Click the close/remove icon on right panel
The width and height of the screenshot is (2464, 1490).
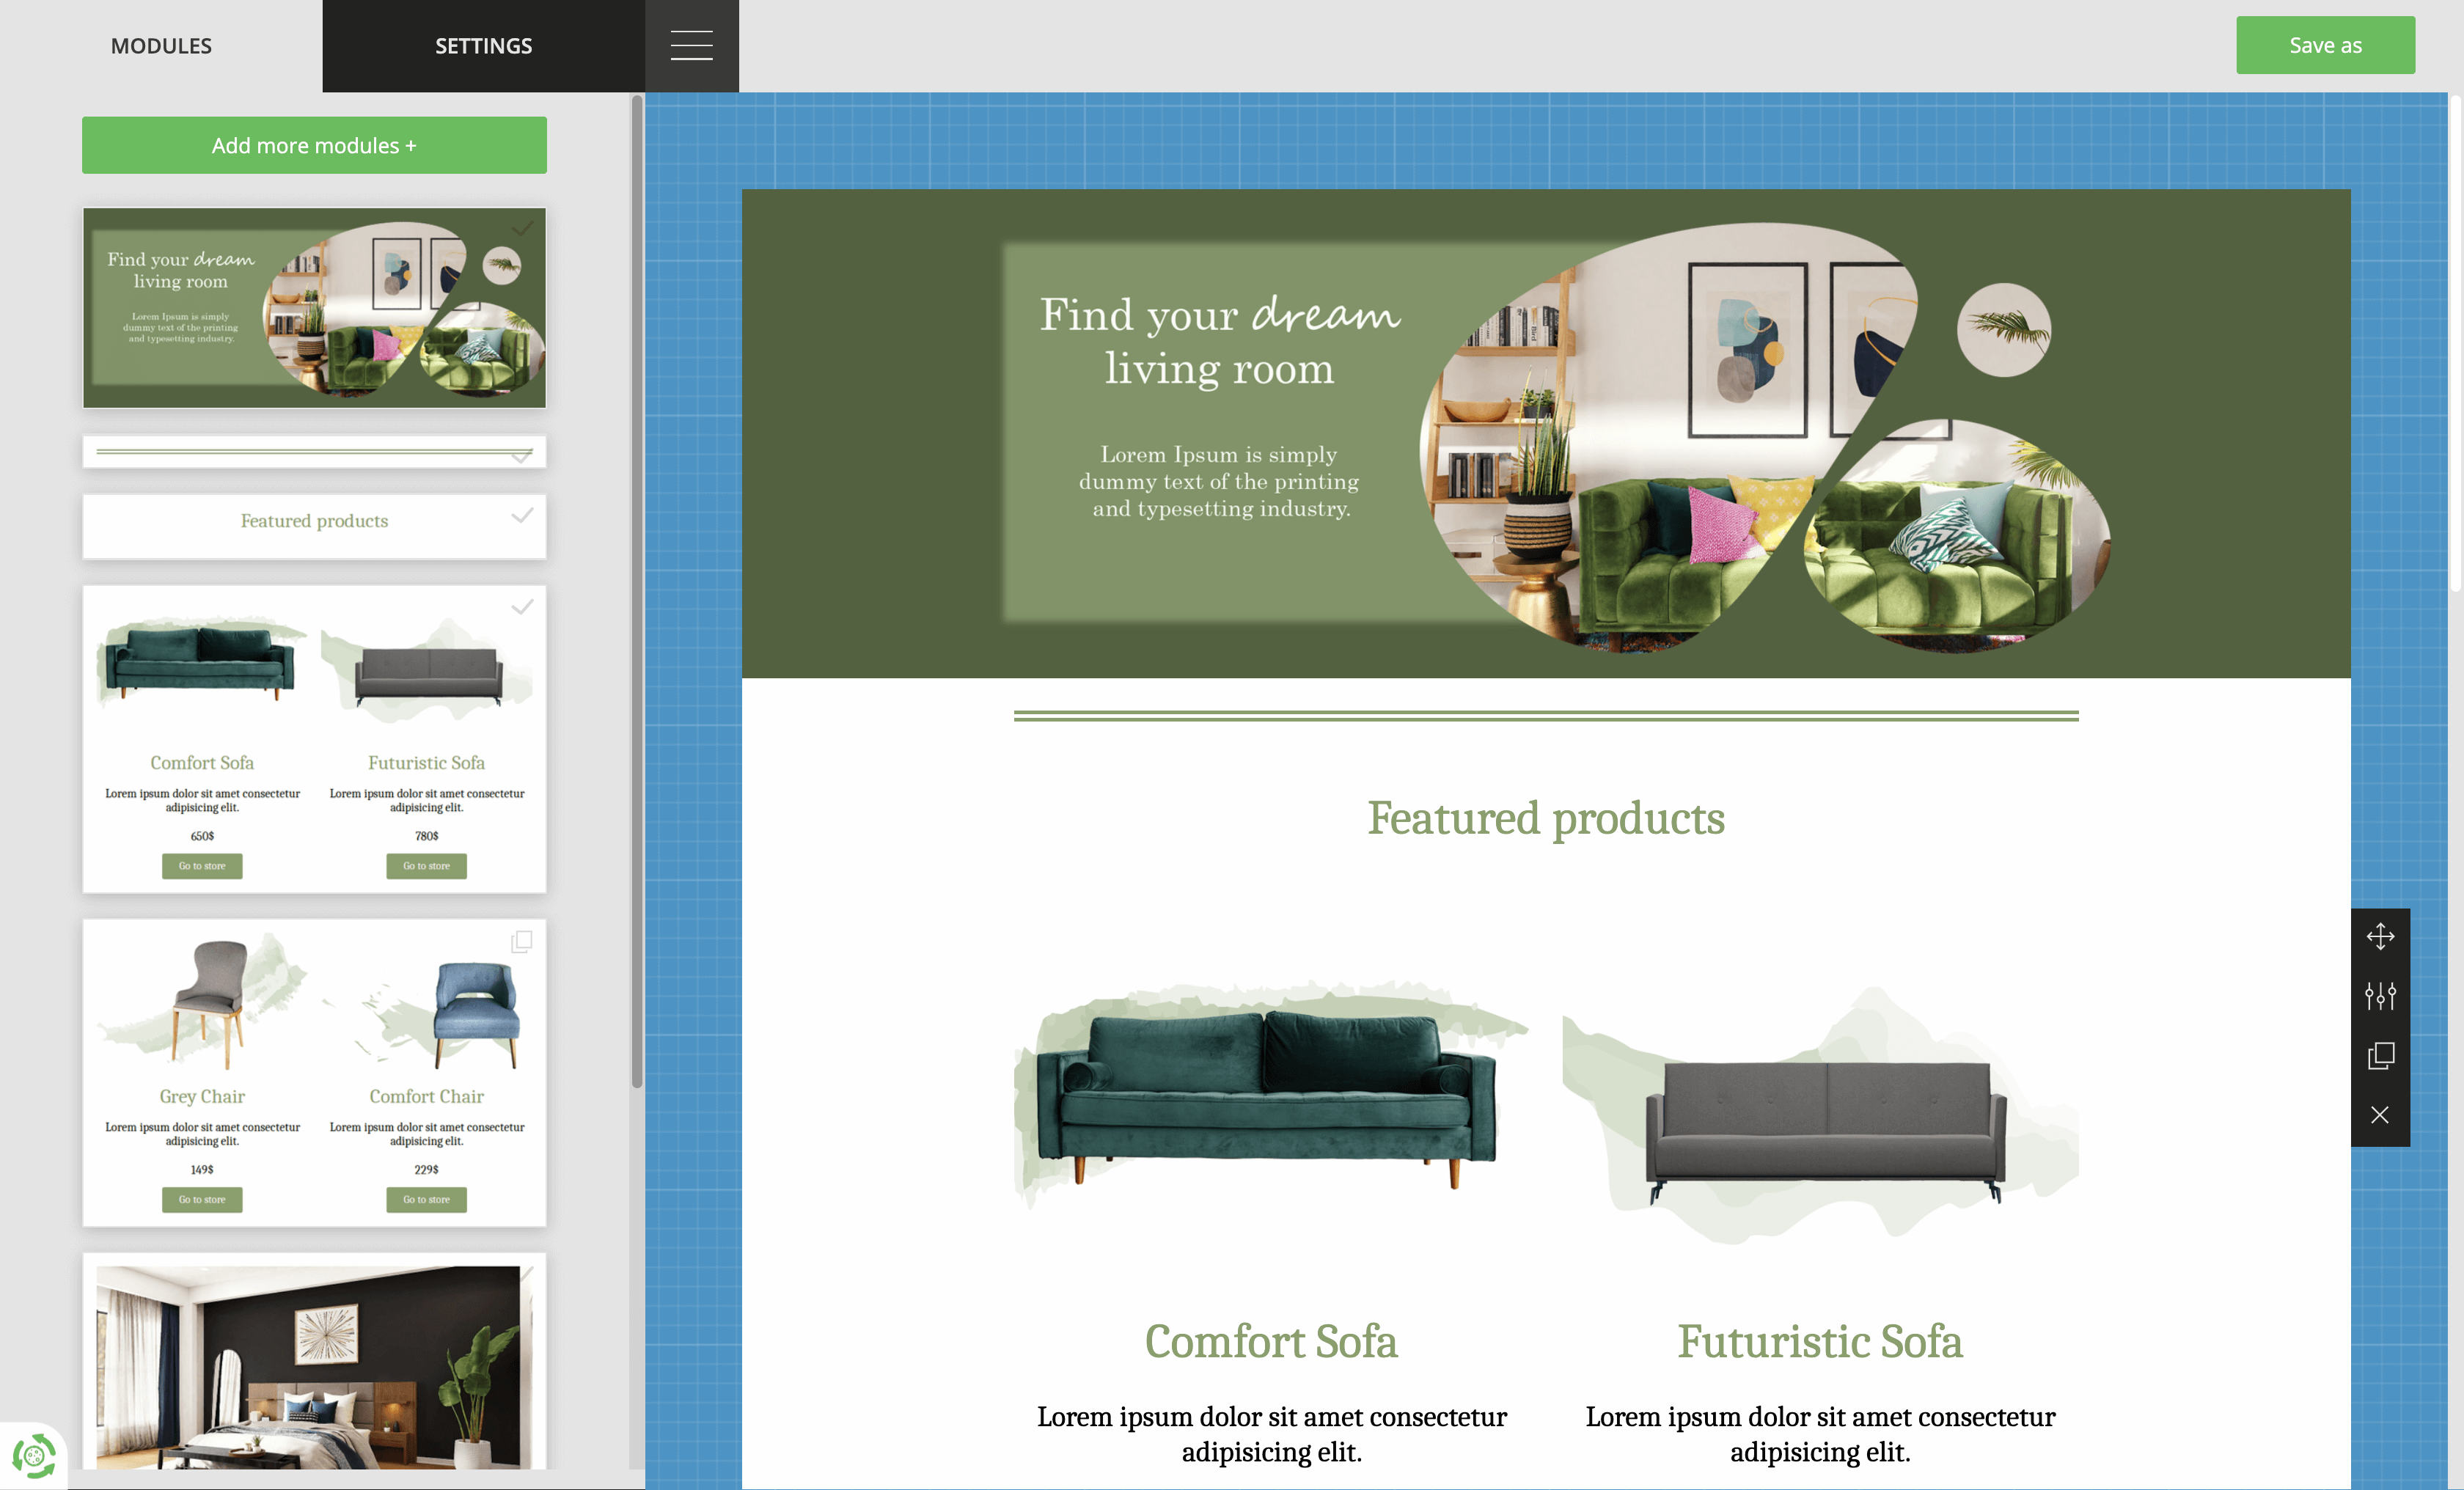click(x=2380, y=1115)
